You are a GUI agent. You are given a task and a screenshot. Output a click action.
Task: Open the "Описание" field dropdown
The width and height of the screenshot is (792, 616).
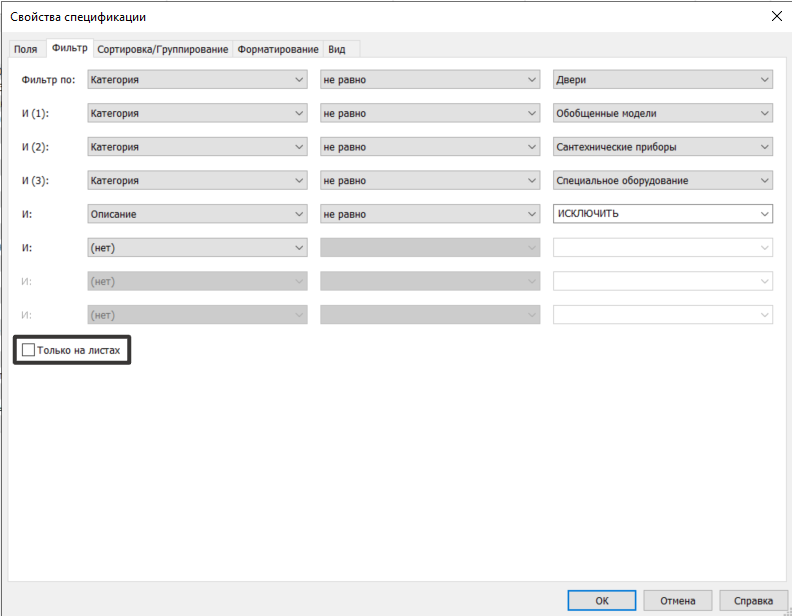tap(197, 214)
